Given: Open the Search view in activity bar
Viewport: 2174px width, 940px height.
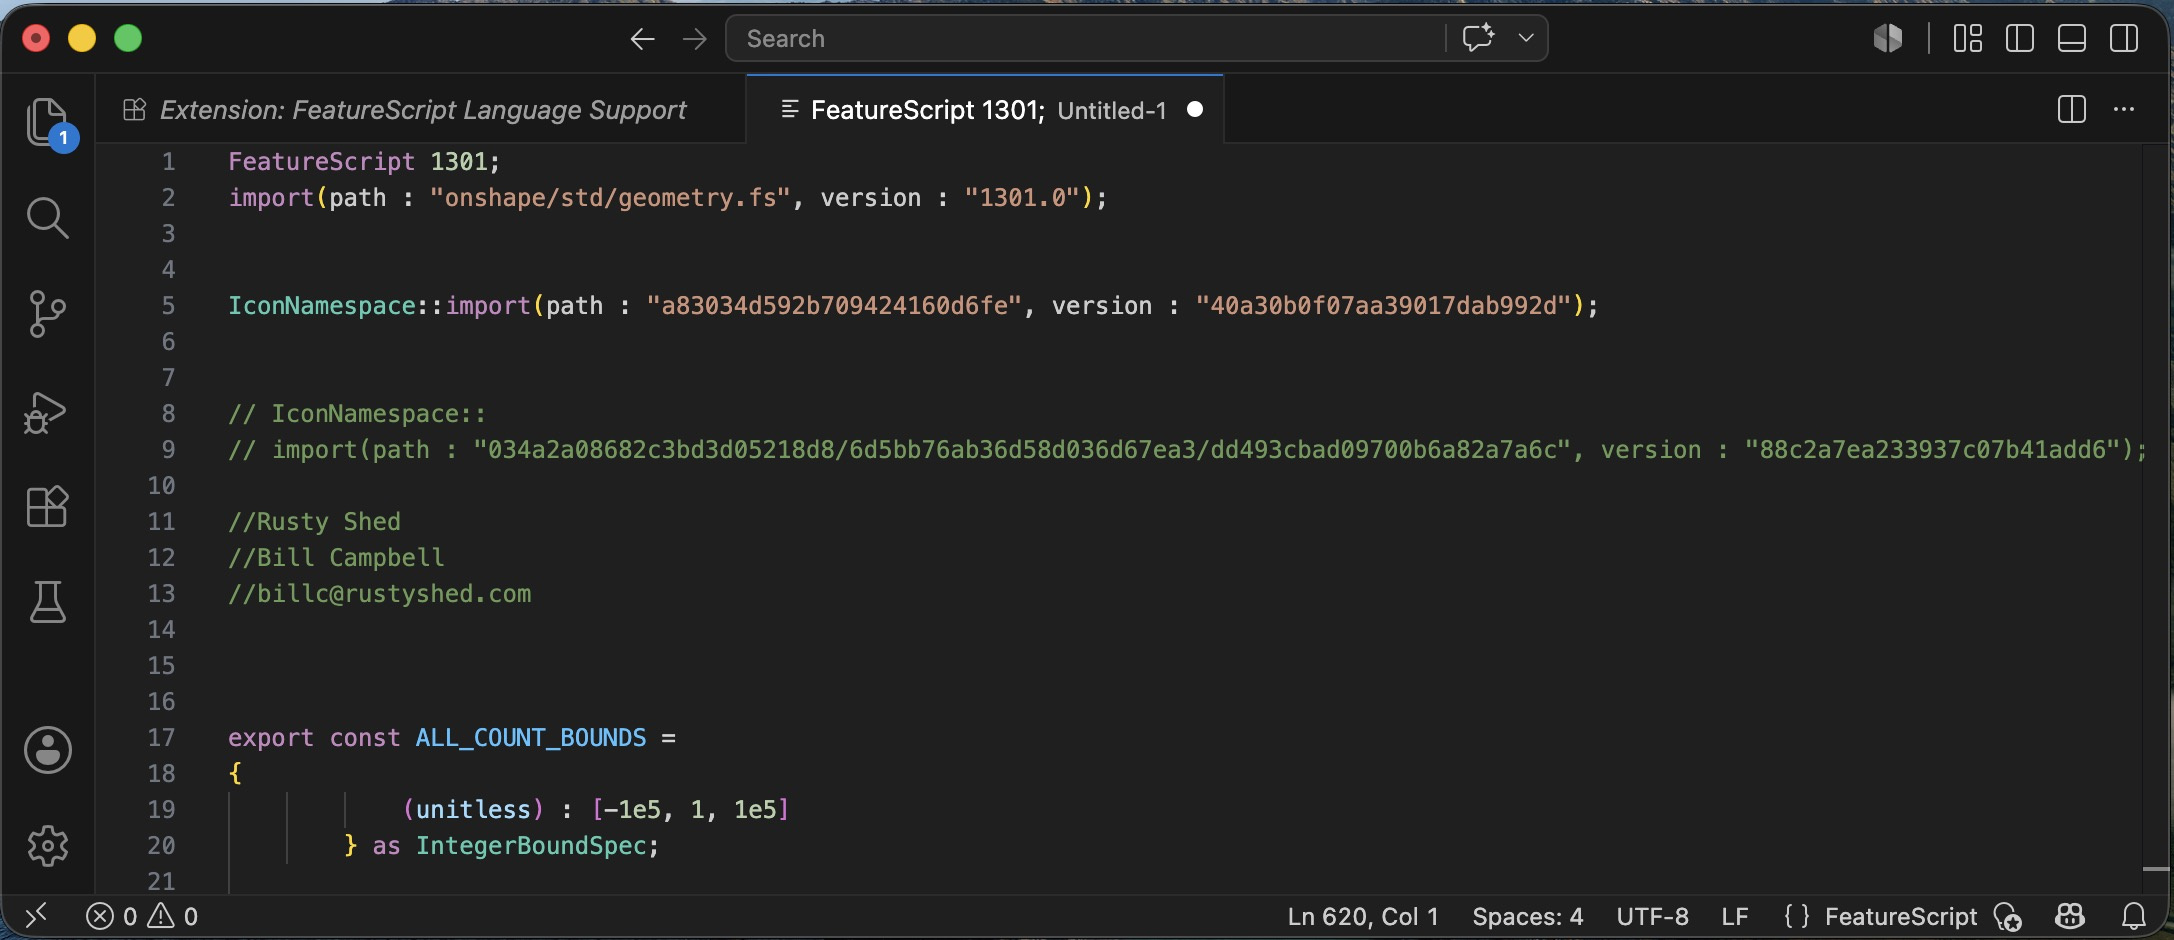Looking at the screenshot, I should [x=47, y=217].
